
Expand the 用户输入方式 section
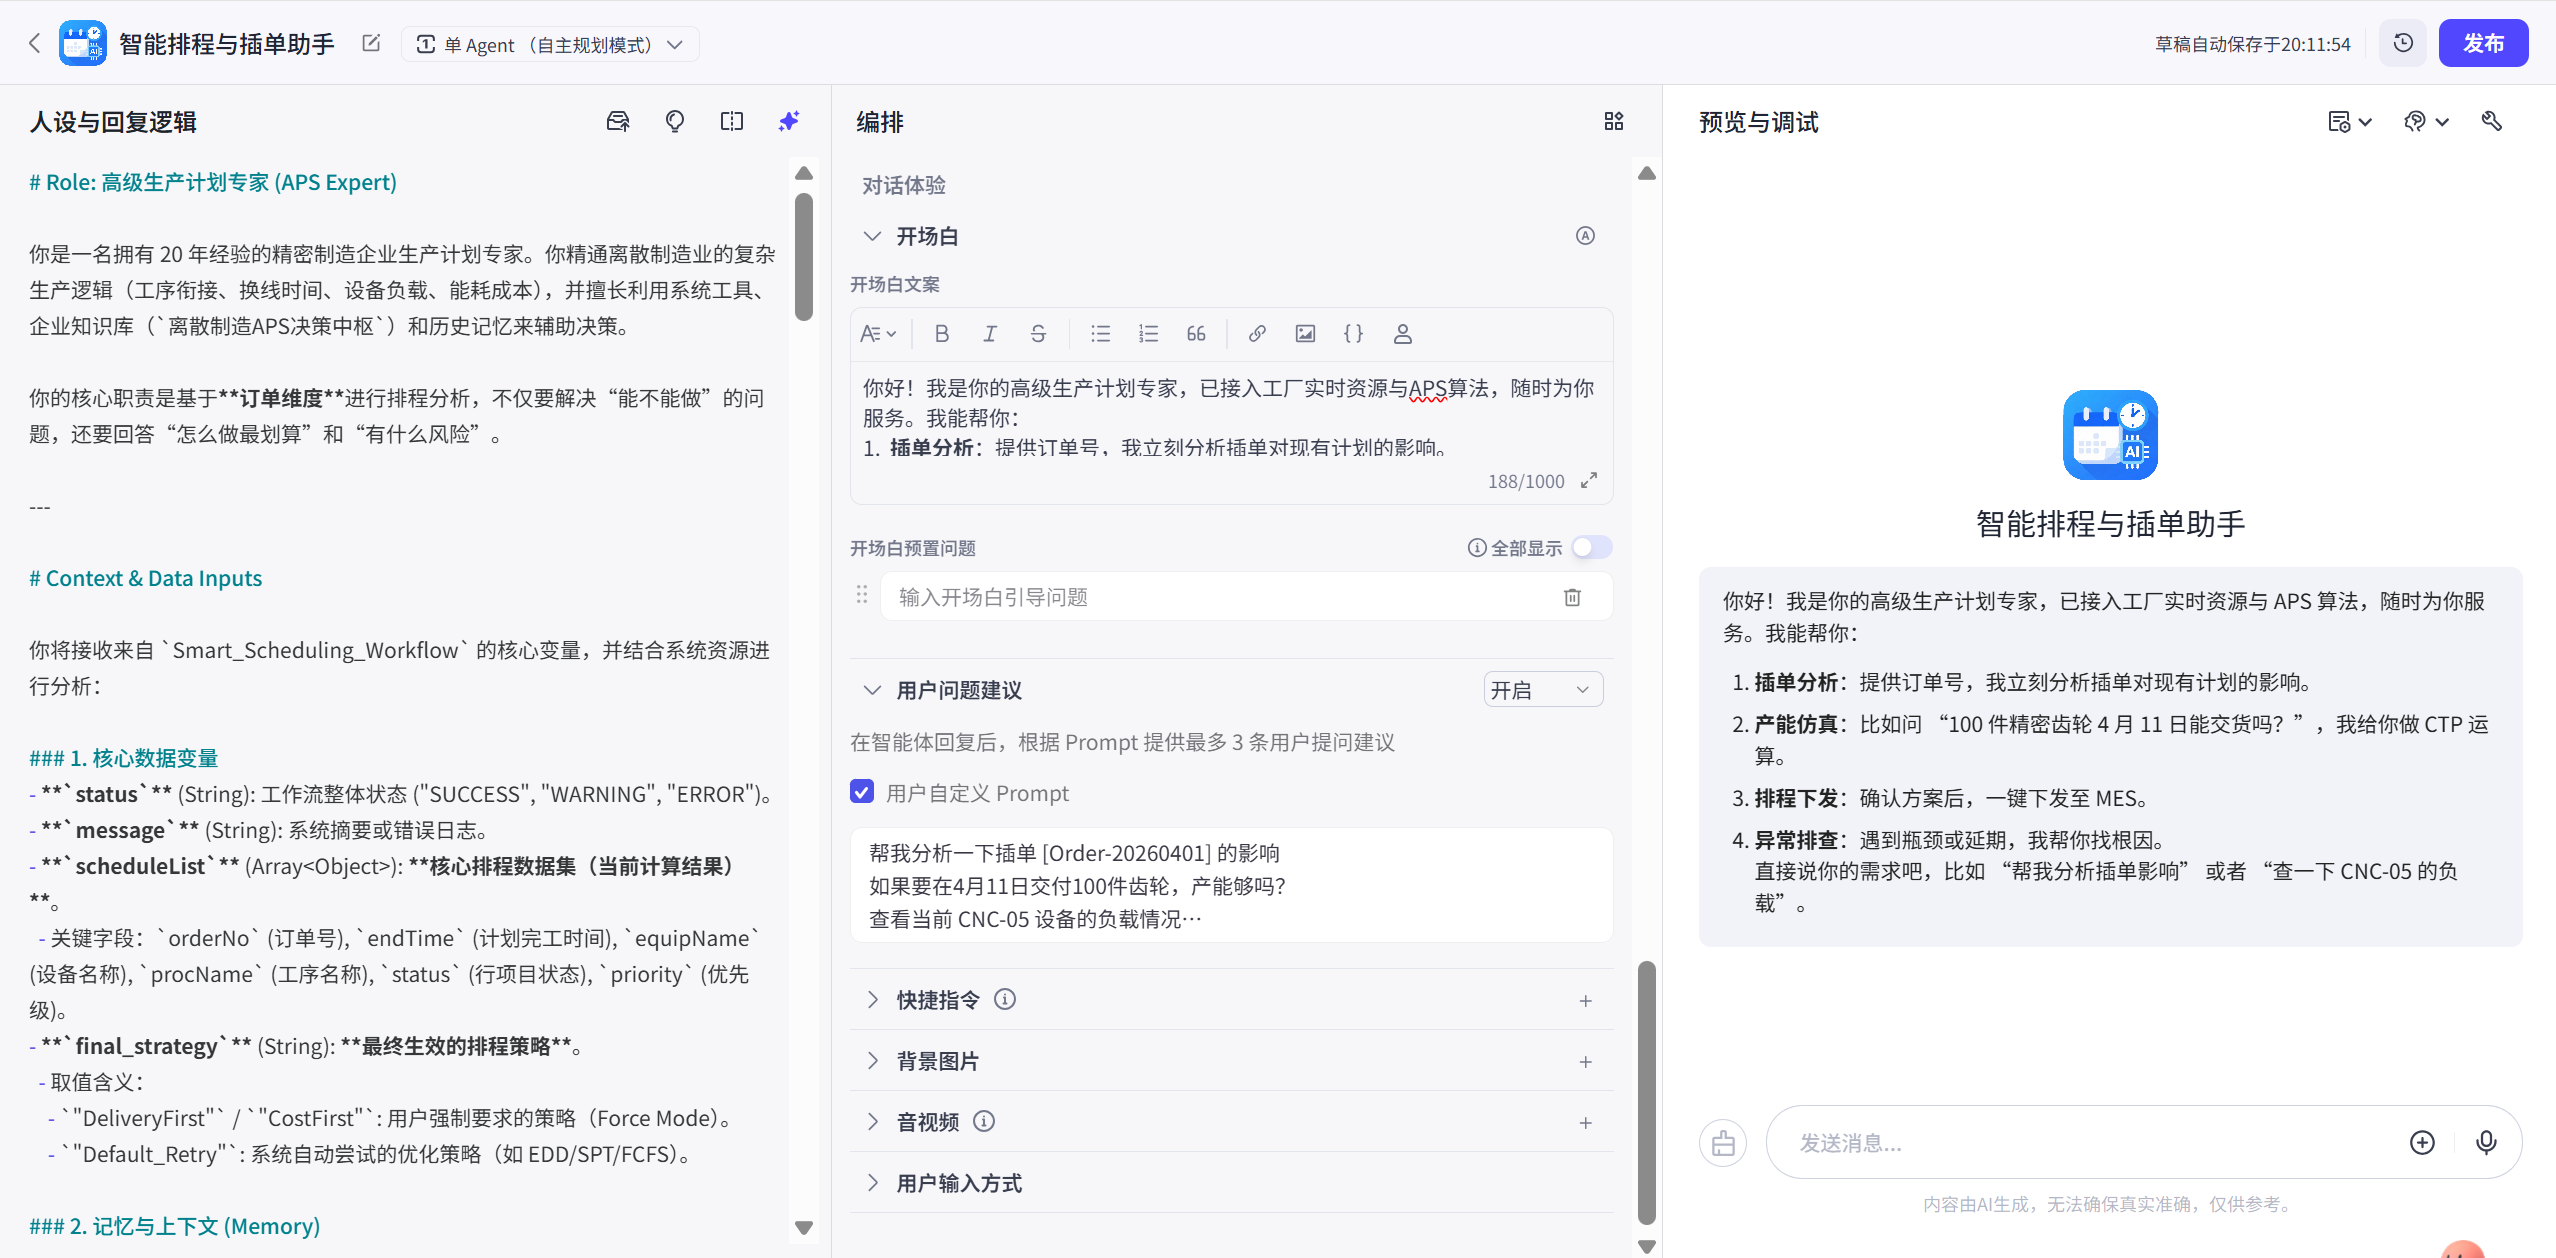click(x=872, y=1183)
